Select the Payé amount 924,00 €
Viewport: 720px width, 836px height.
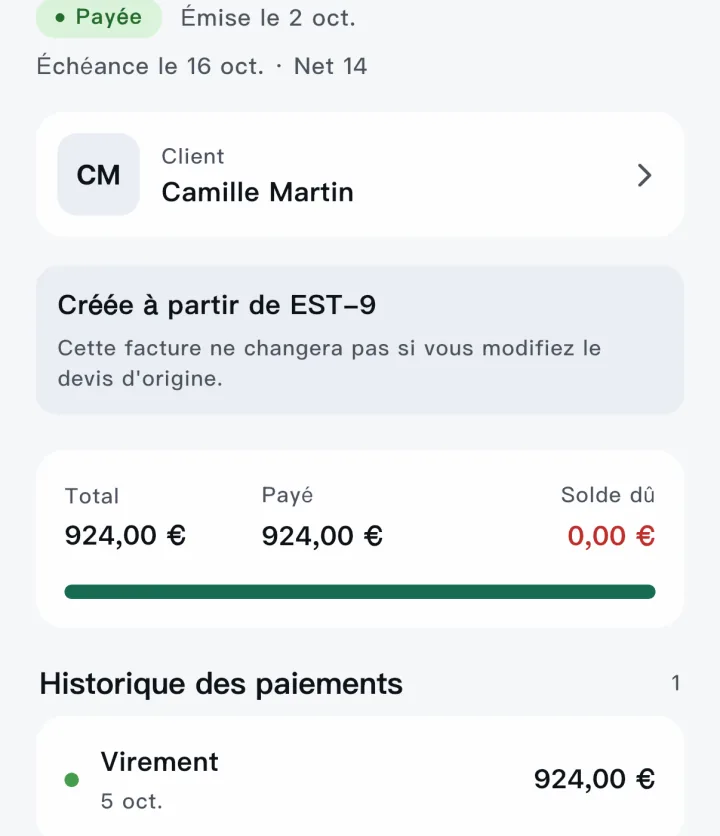coord(322,536)
